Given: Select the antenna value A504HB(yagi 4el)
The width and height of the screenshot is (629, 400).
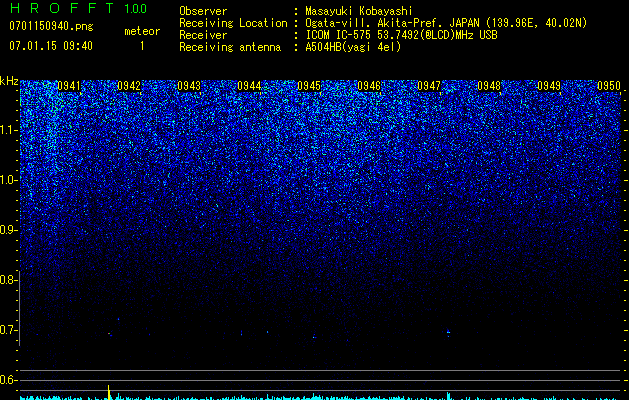Looking at the screenshot, I should click(353, 47).
